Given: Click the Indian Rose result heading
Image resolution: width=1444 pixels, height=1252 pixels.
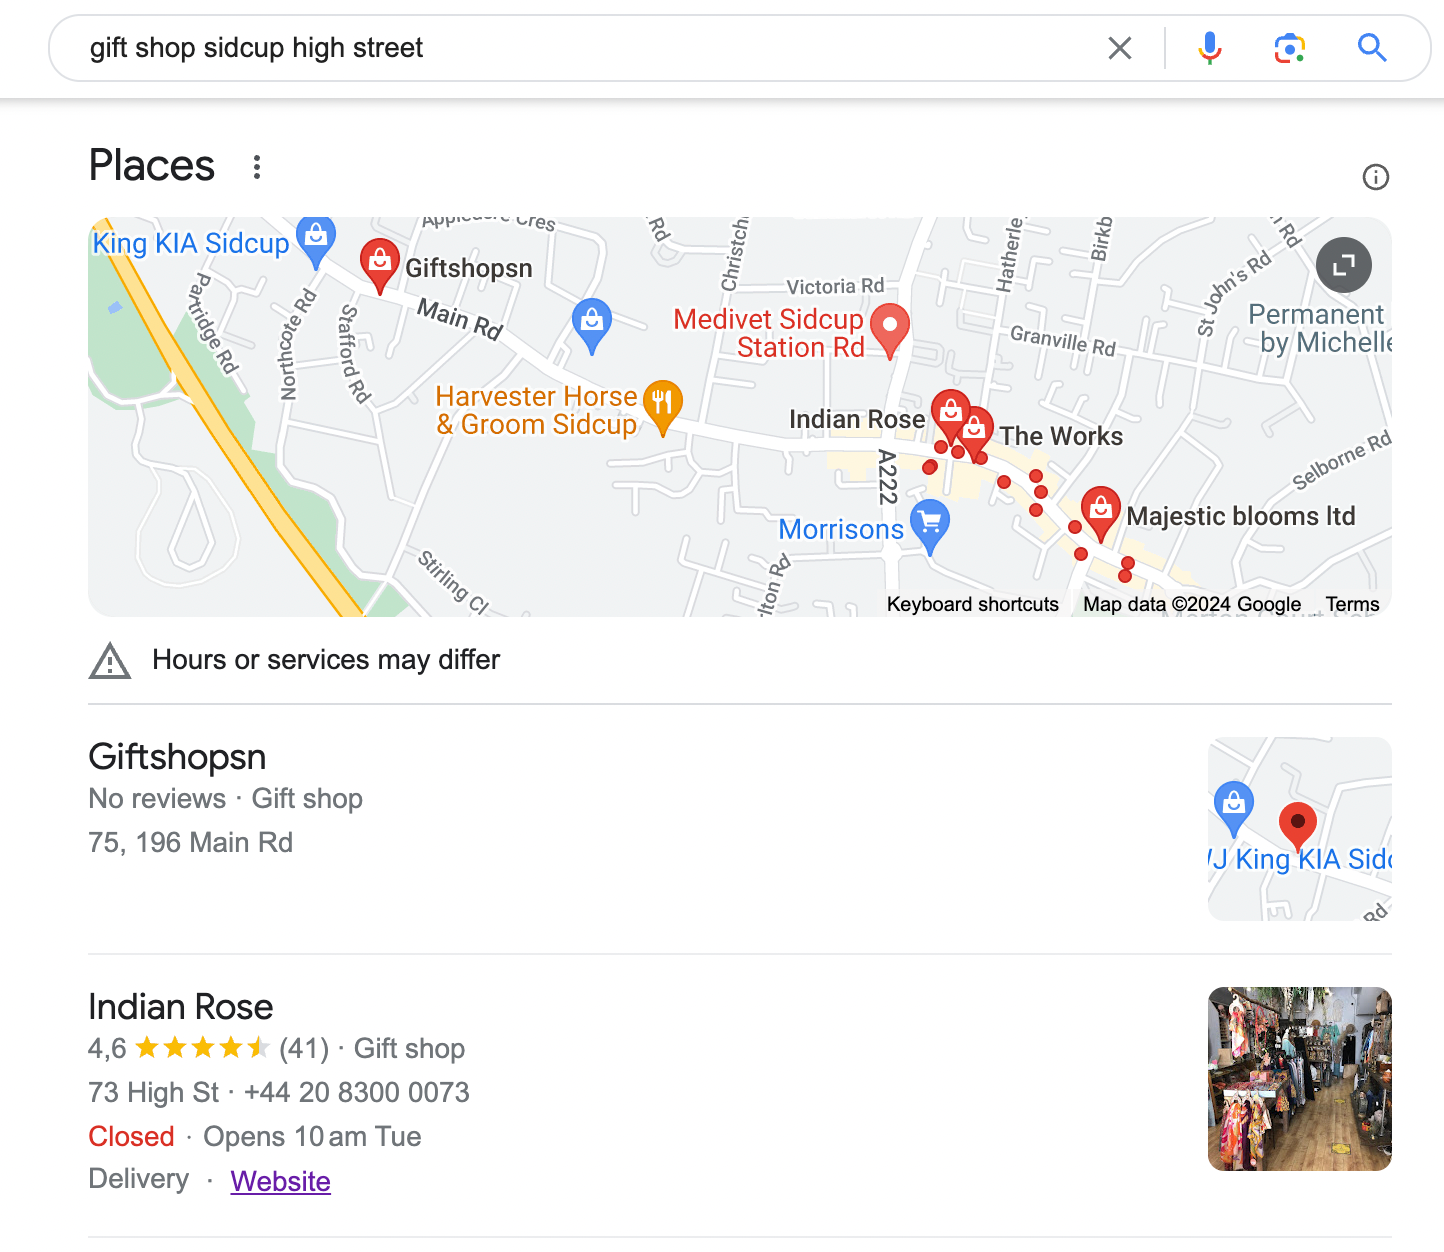Looking at the screenshot, I should 180,1007.
